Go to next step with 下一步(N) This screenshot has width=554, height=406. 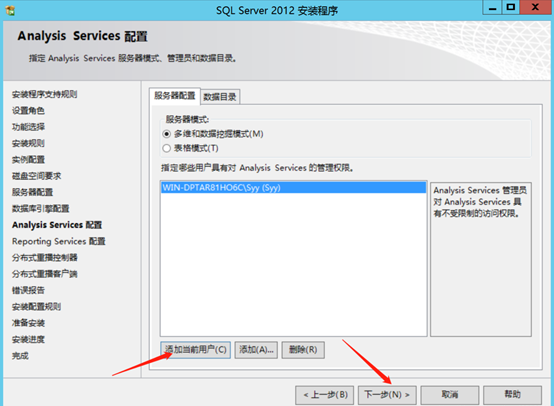pos(387,394)
